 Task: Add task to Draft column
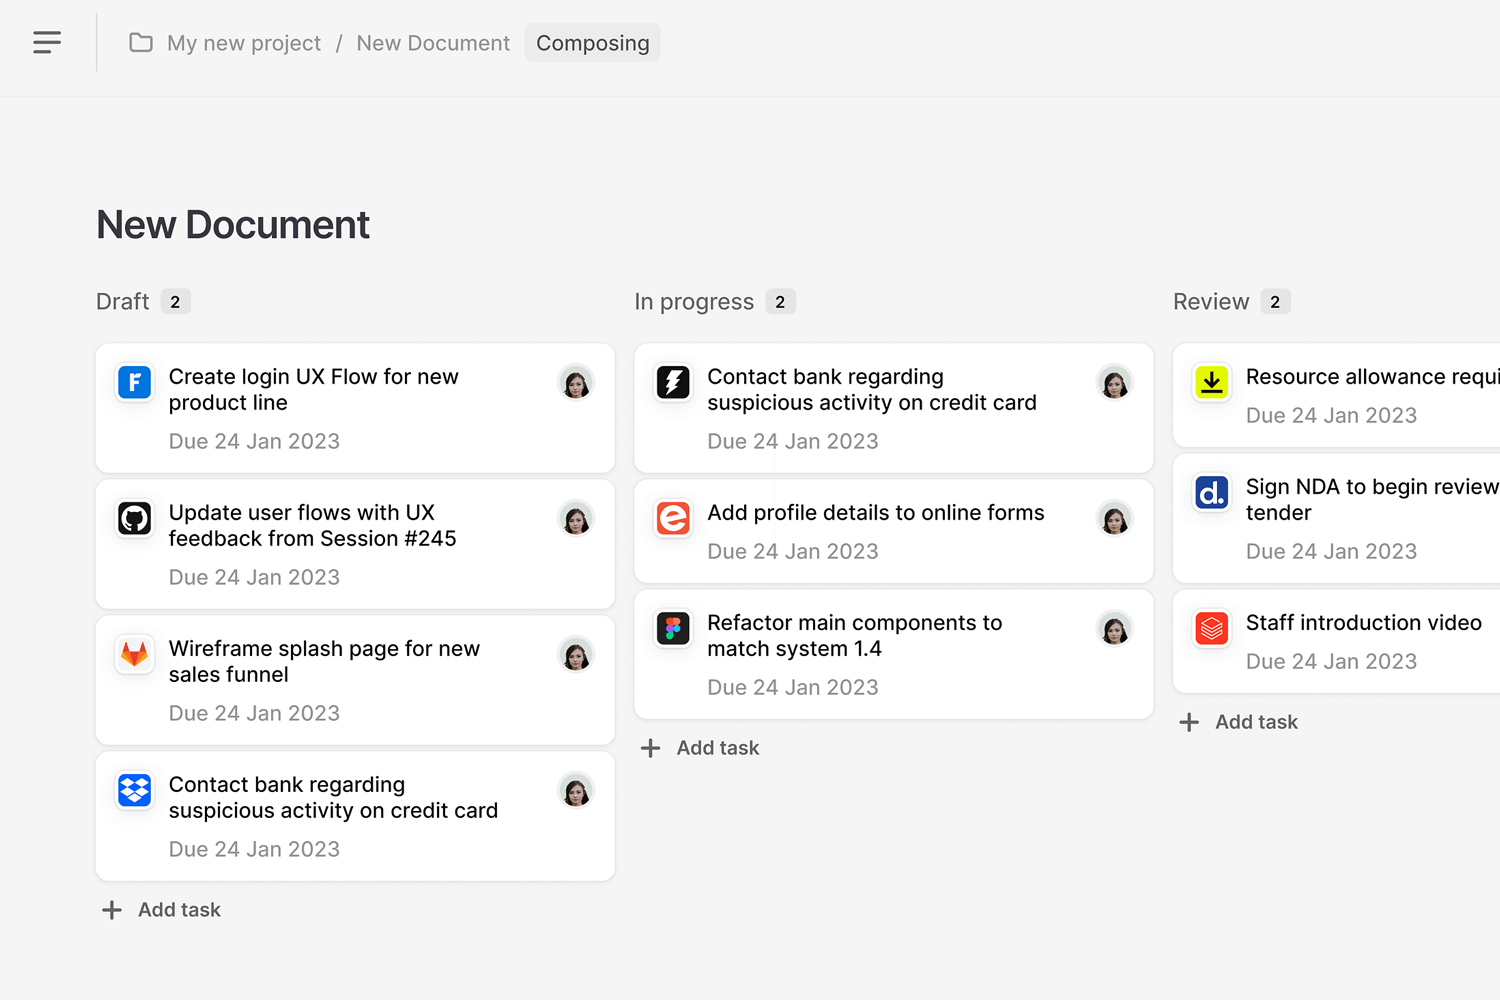click(x=161, y=910)
